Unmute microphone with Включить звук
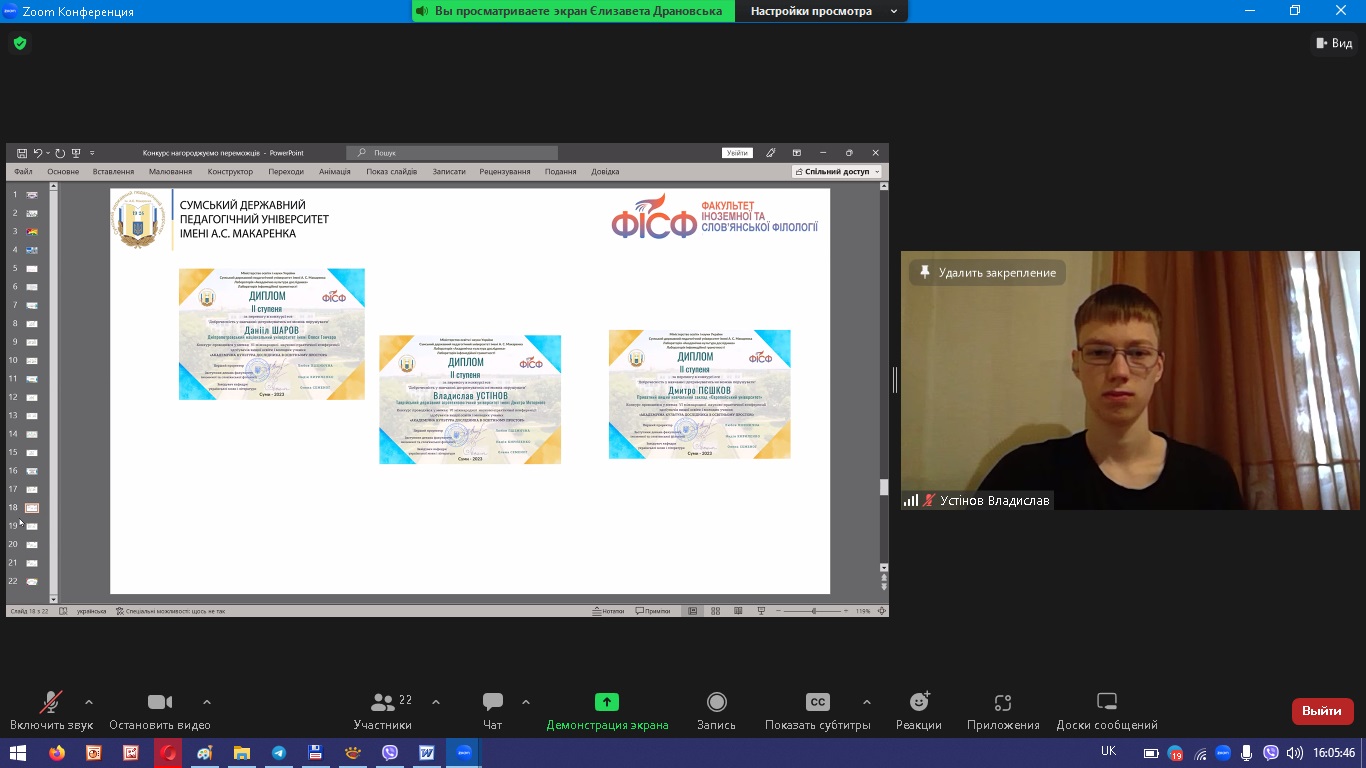 51,711
